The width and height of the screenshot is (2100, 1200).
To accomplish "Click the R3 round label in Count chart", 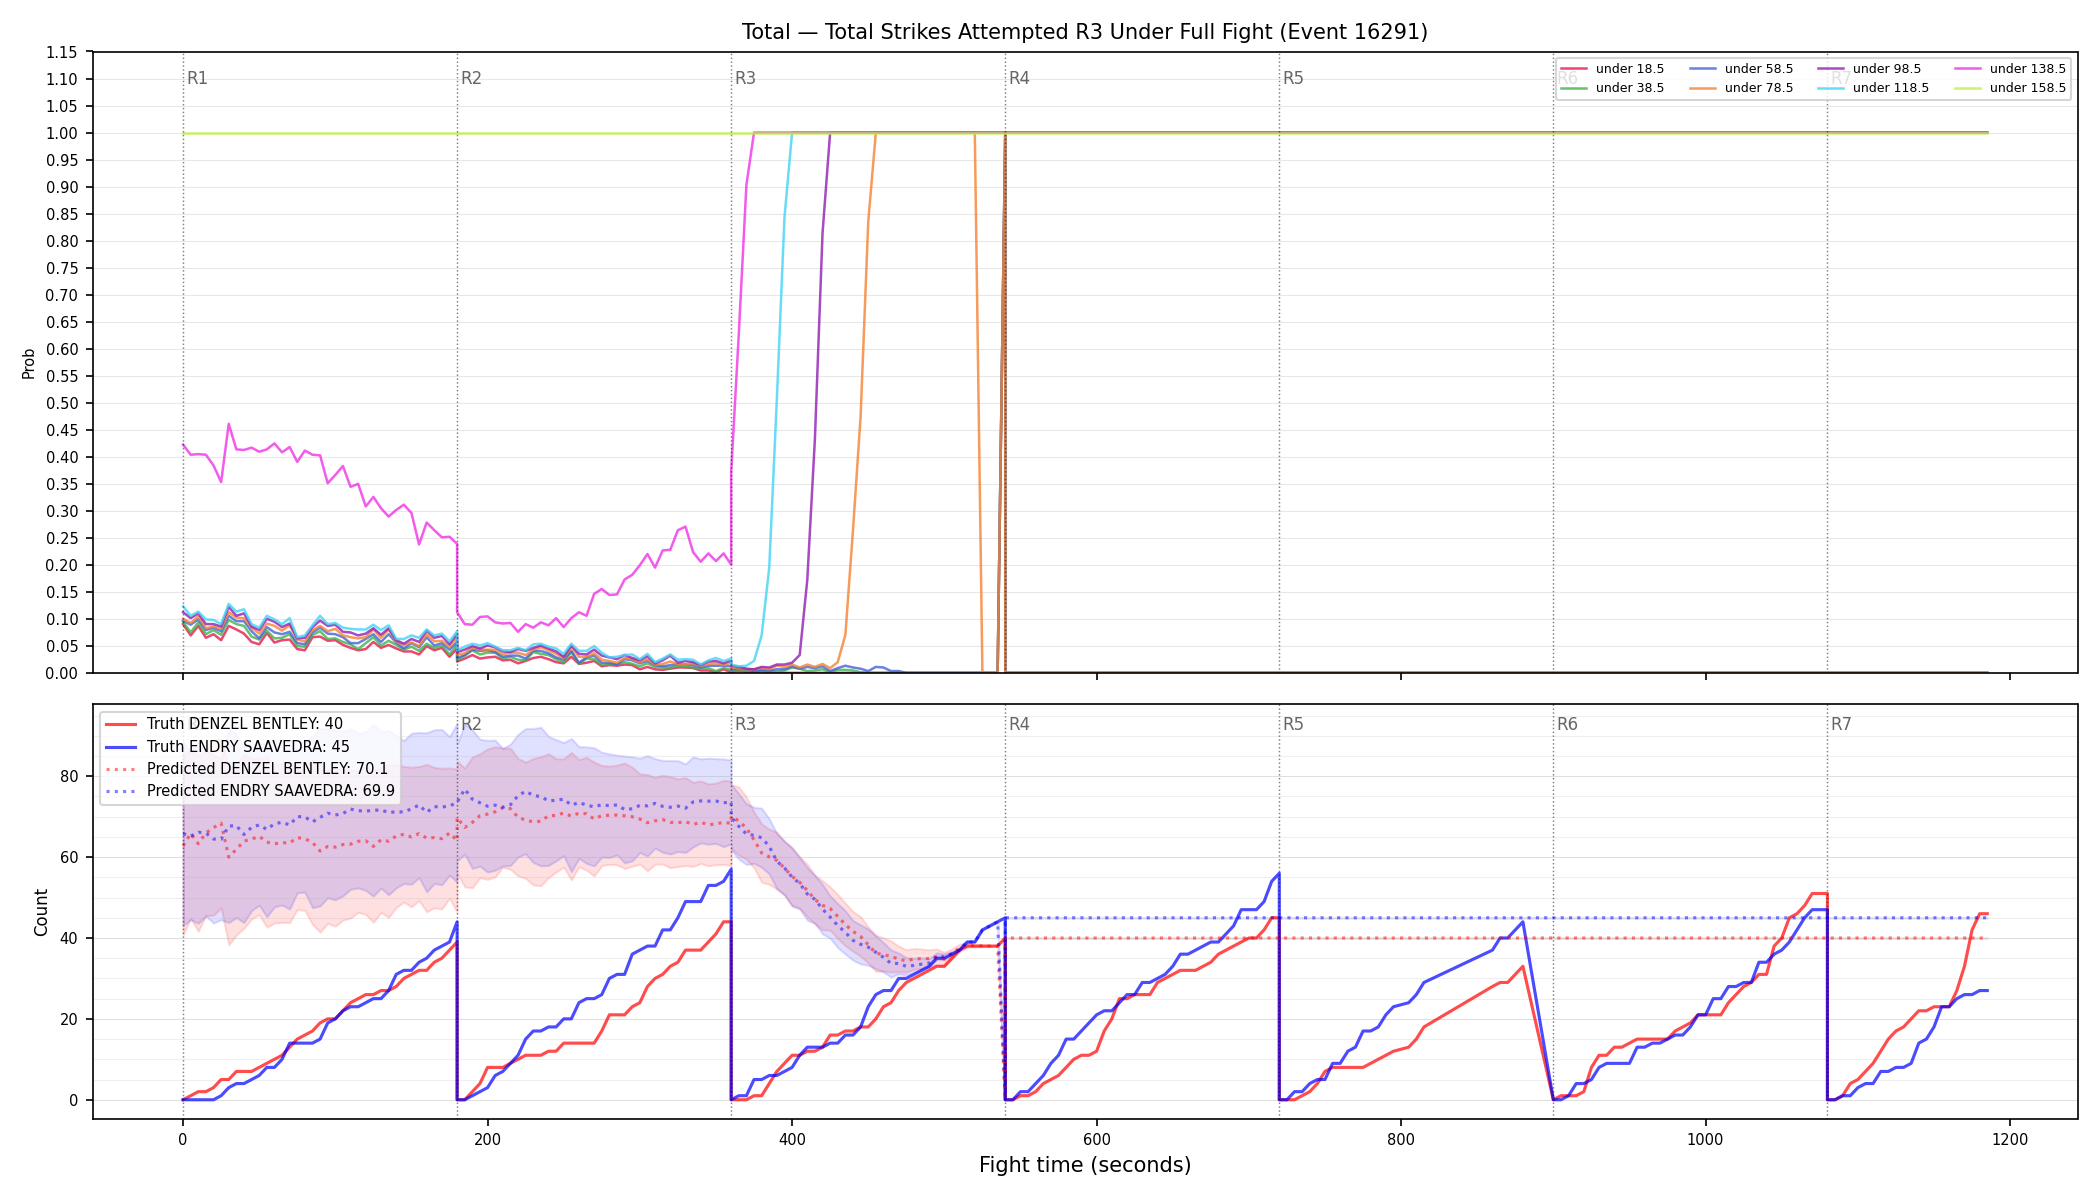I will [745, 724].
